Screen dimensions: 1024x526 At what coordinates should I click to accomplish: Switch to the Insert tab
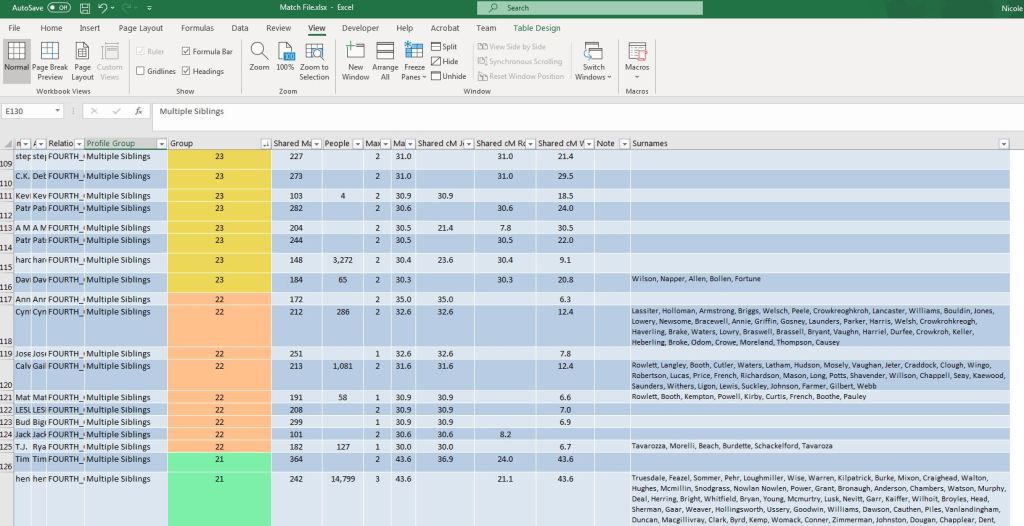pos(89,28)
